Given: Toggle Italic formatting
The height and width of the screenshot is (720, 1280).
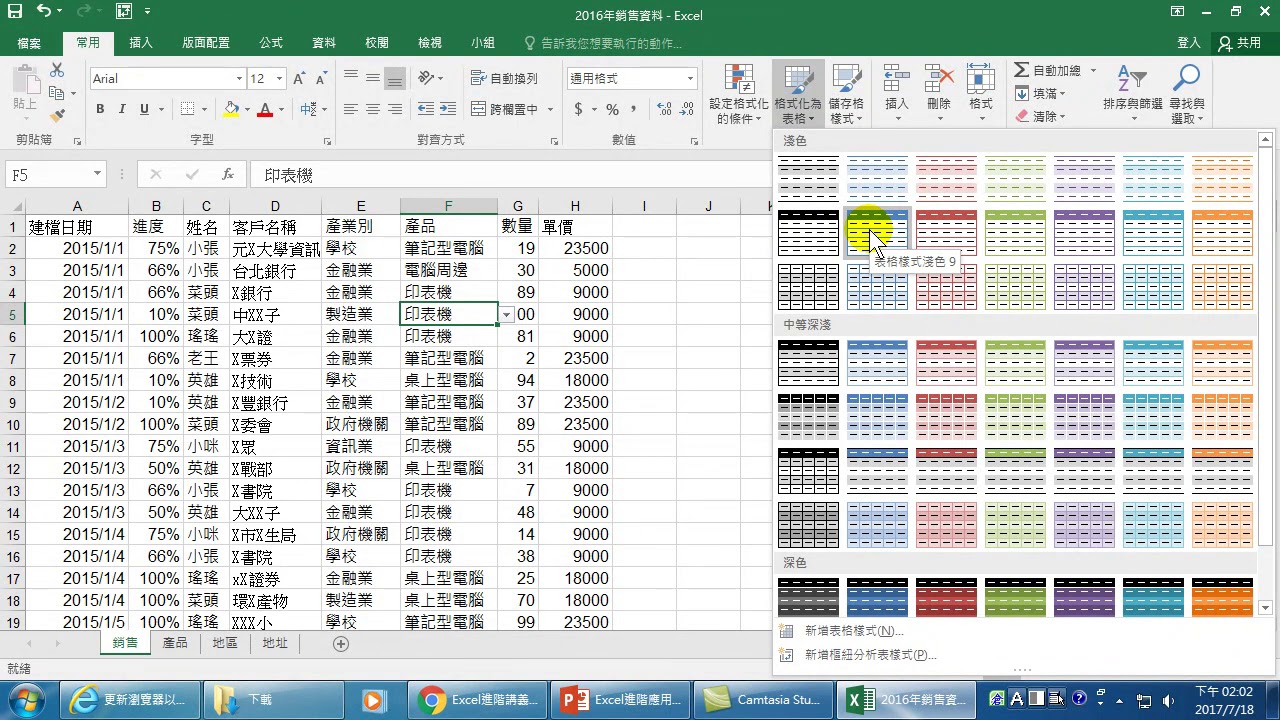Looking at the screenshot, I should tap(122, 109).
